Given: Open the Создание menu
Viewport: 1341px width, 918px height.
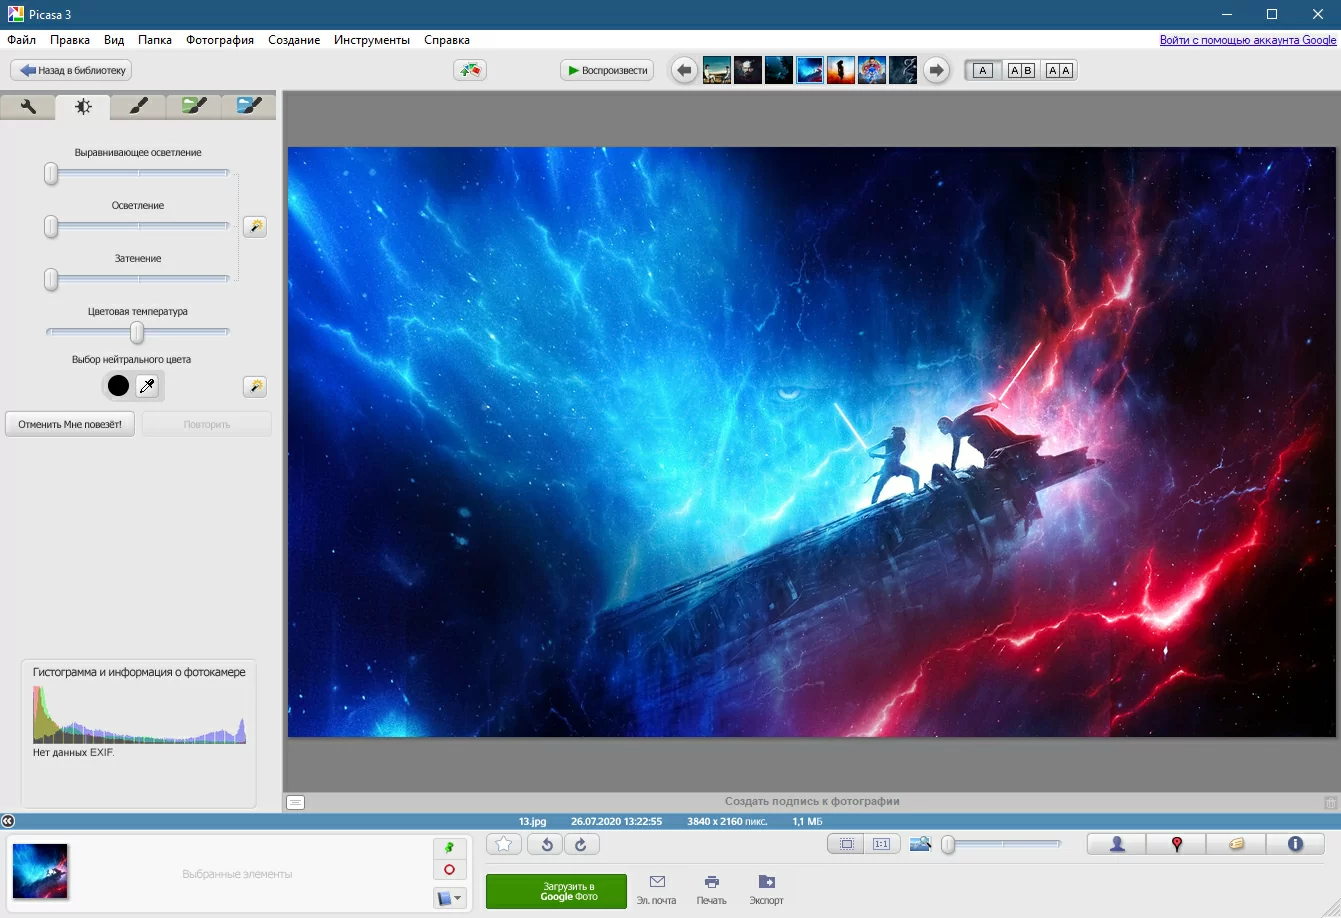Looking at the screenshot, I should tap(294, 40).
